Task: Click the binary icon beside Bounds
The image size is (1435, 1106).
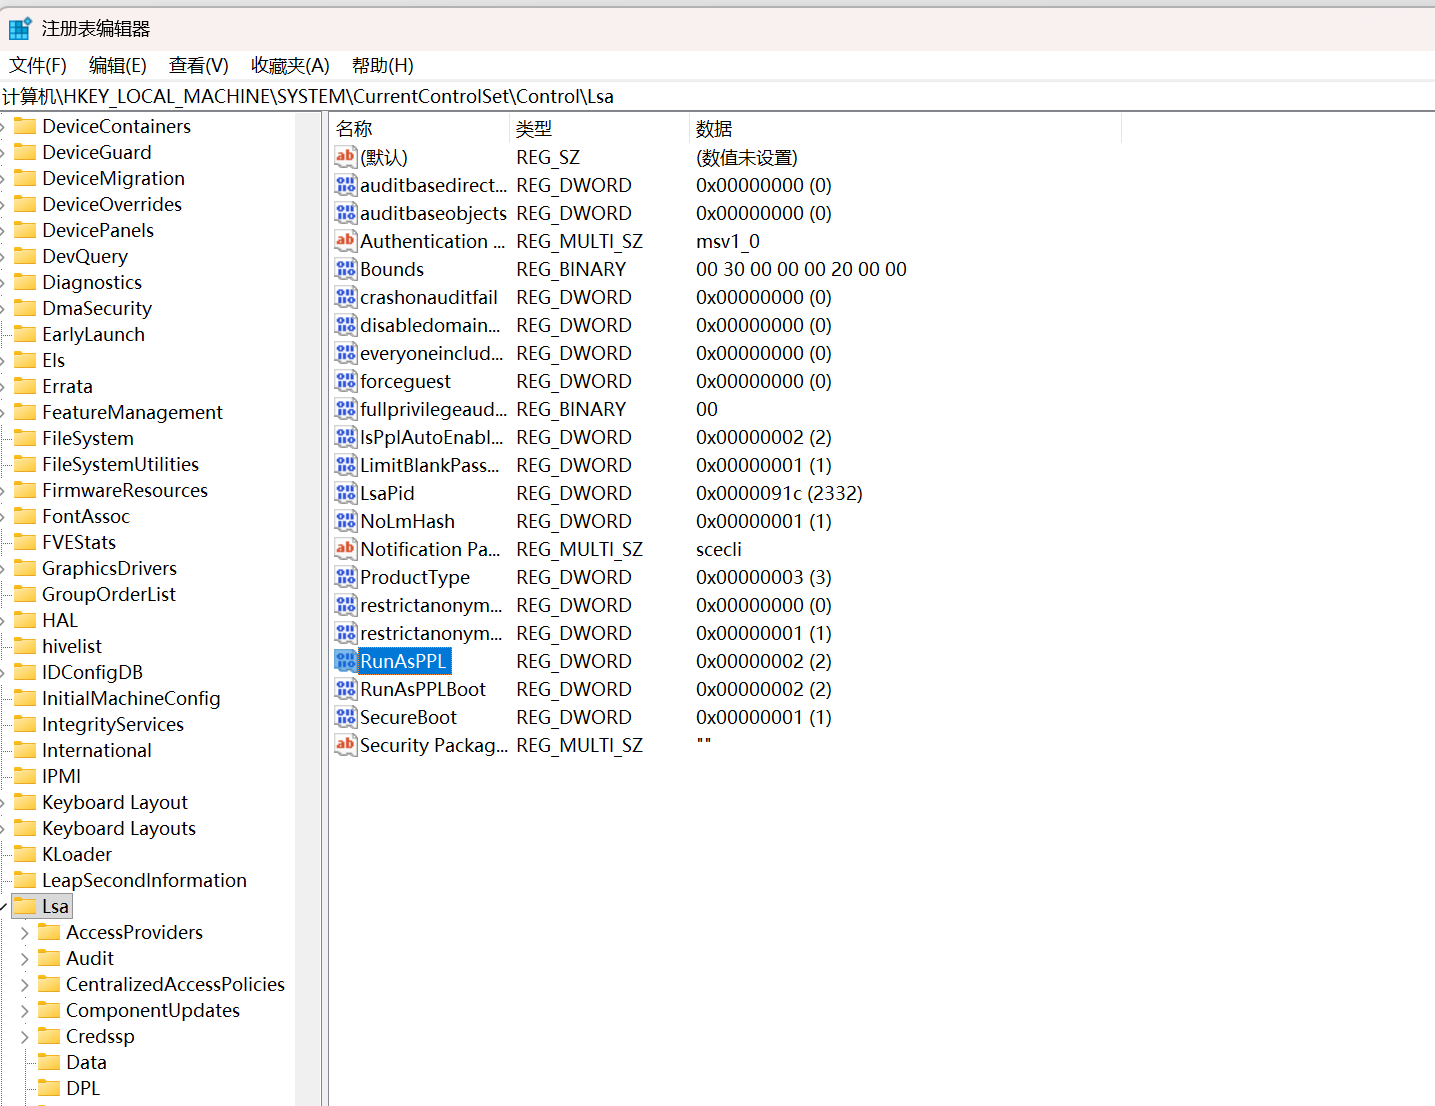Action: 345,269
